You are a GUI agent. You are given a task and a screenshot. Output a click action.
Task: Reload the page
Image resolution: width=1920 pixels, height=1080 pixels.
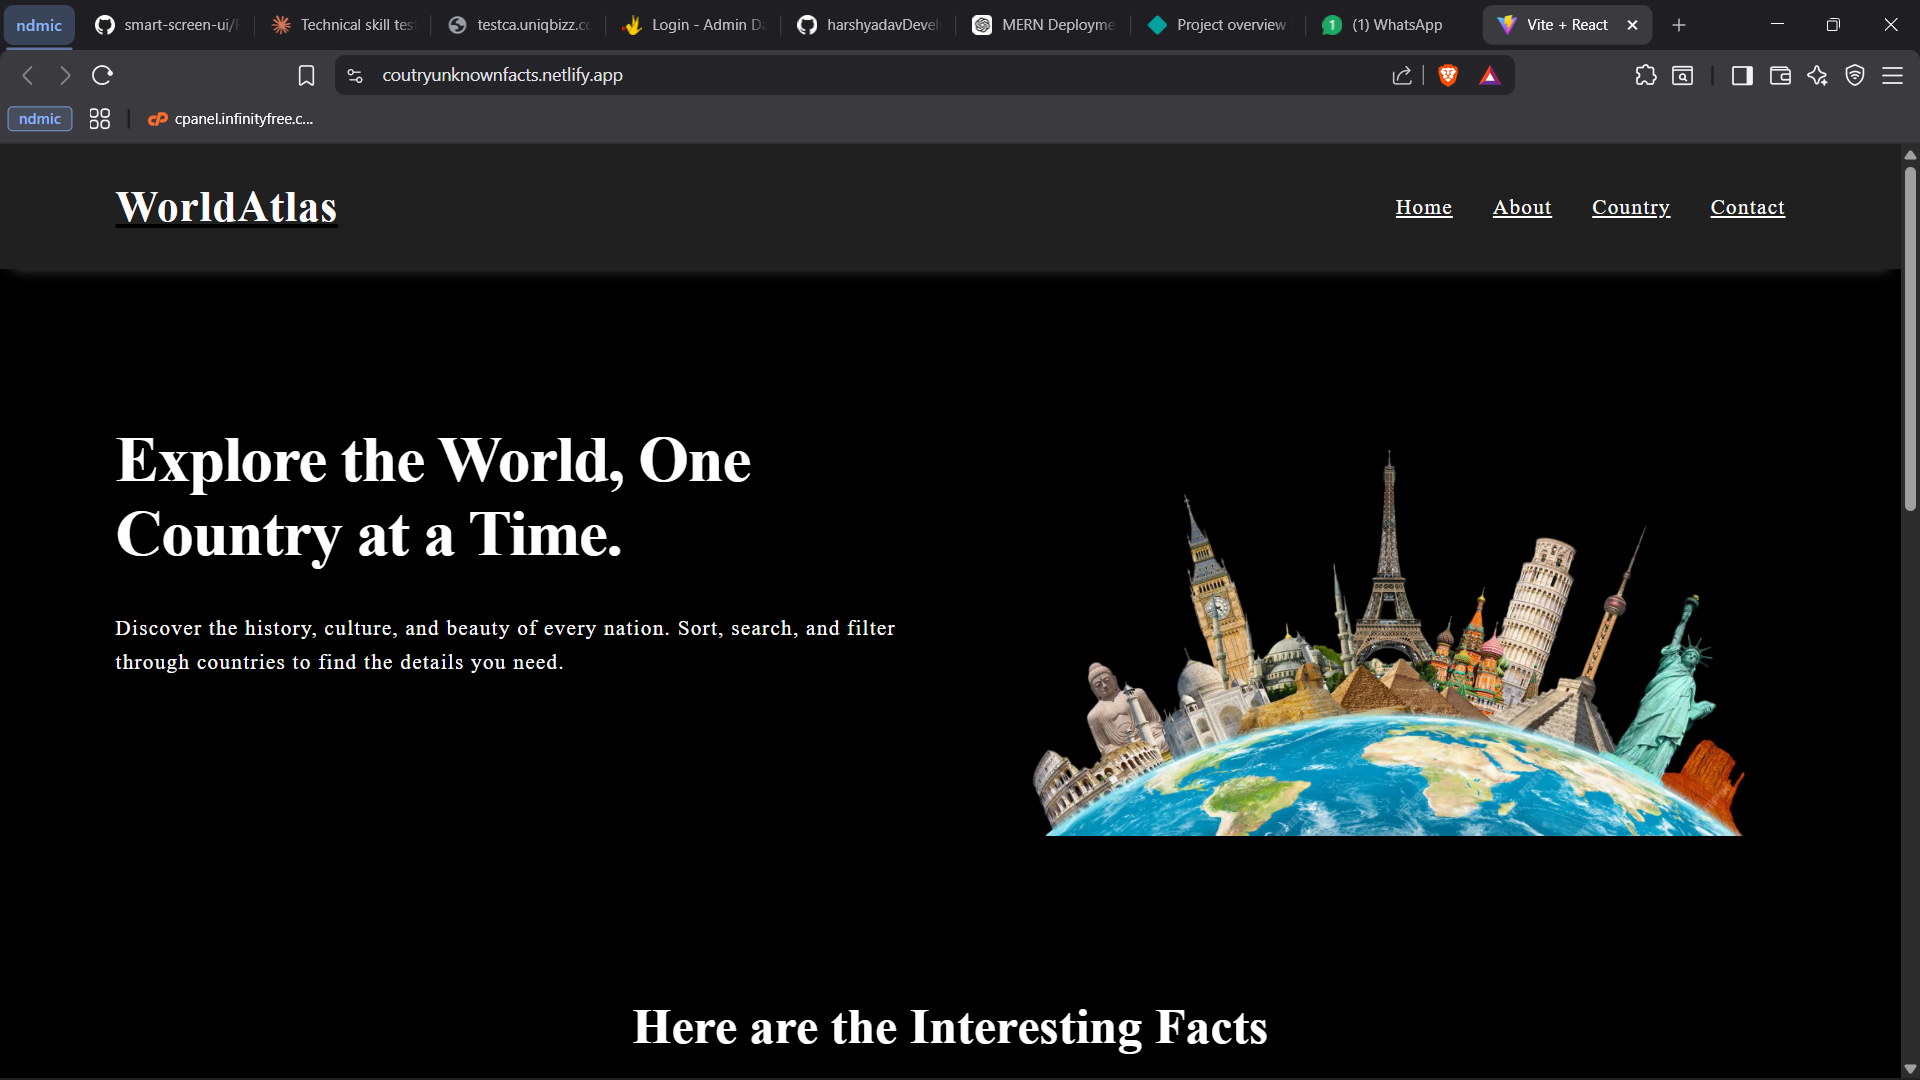[x=102, y=75]
